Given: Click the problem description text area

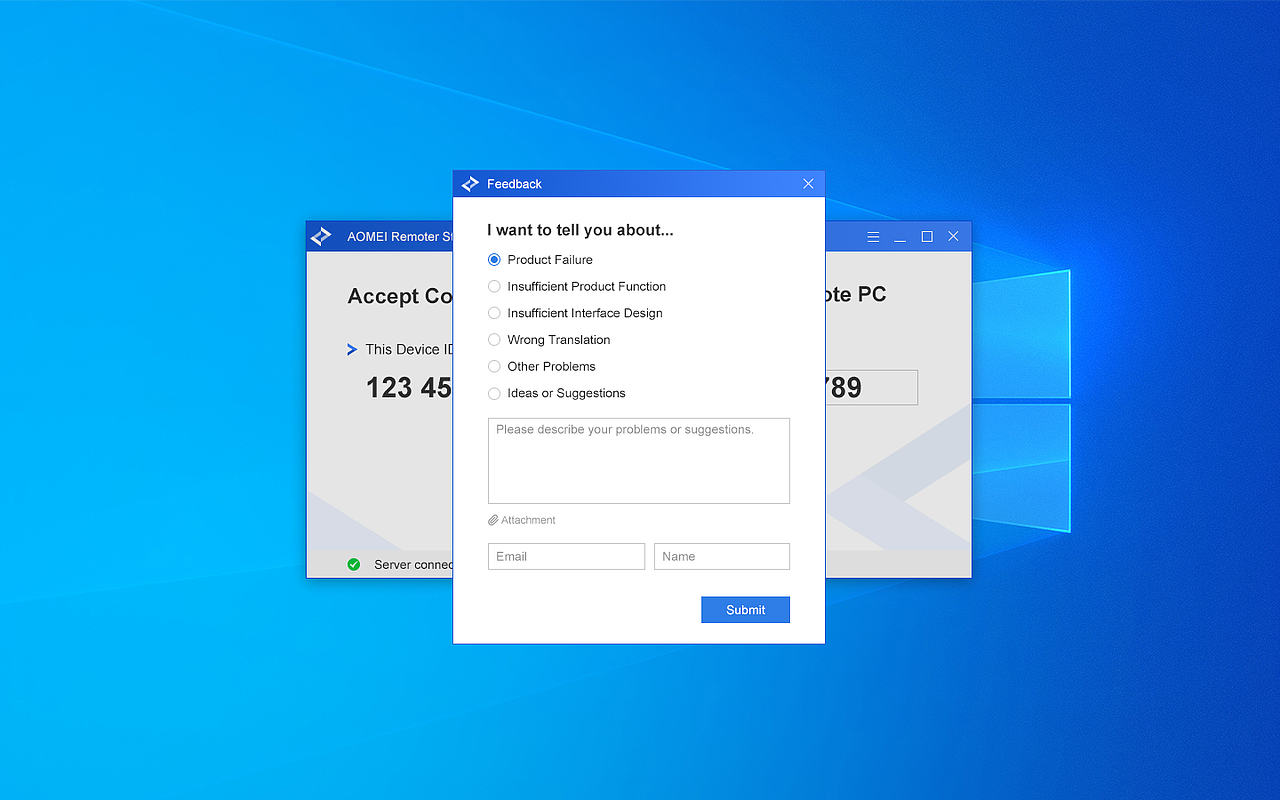Looking at the screenshot, I should [x=639, y=461].
